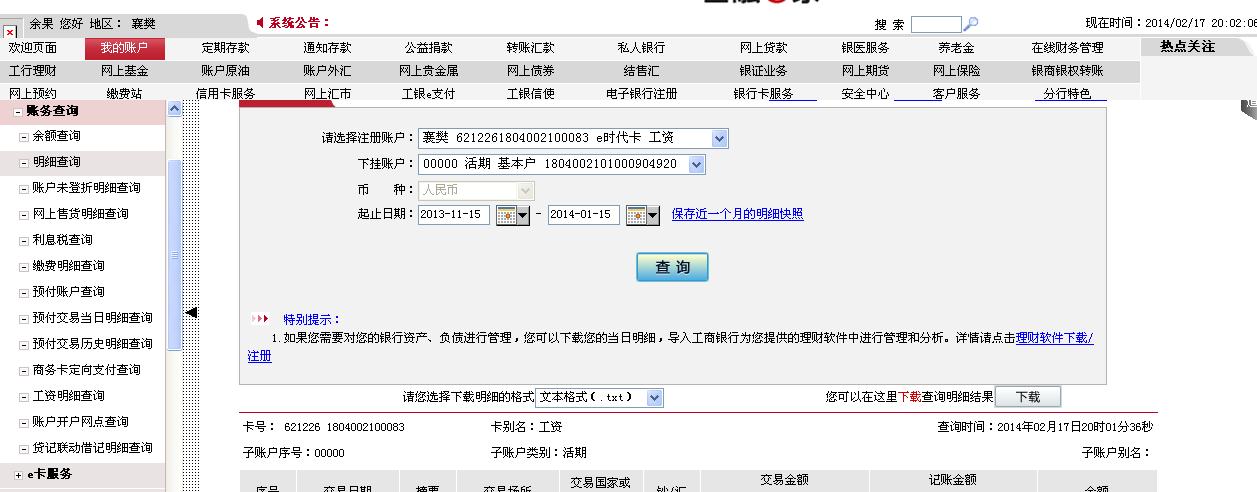Open the 养老金 menu

(956, 48)
